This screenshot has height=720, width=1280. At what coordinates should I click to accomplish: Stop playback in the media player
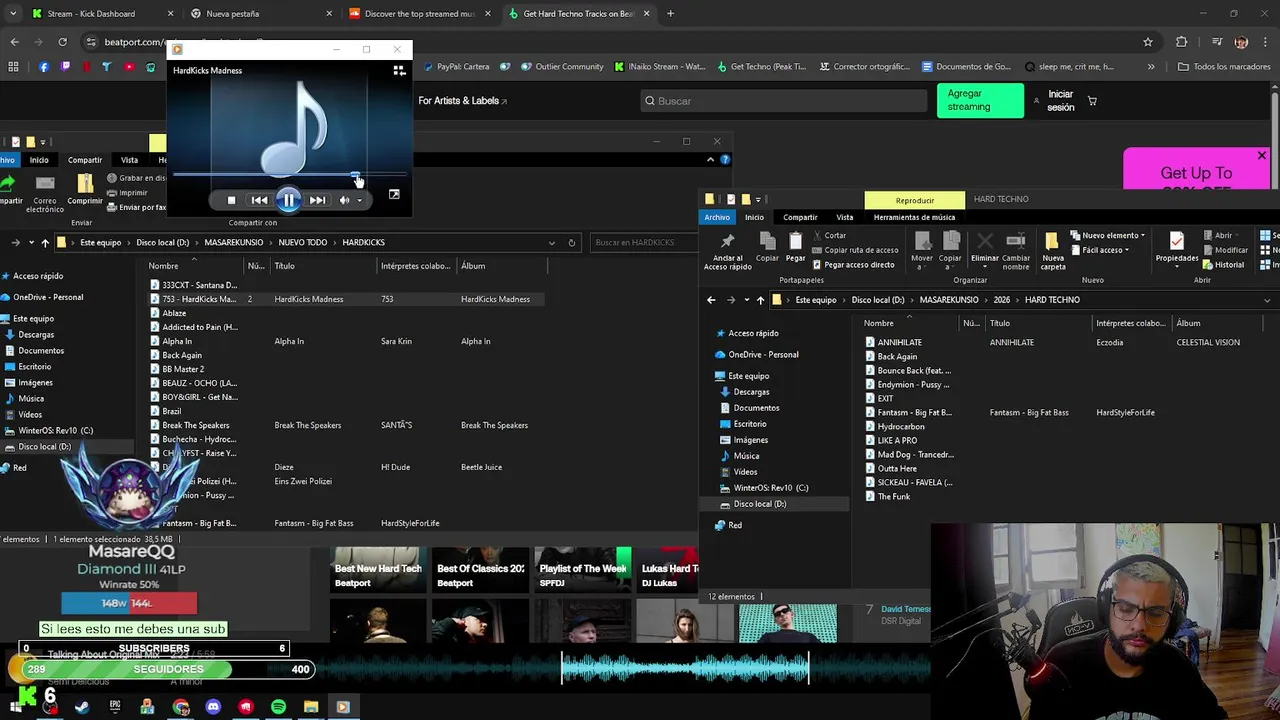[x=231, y=200]
